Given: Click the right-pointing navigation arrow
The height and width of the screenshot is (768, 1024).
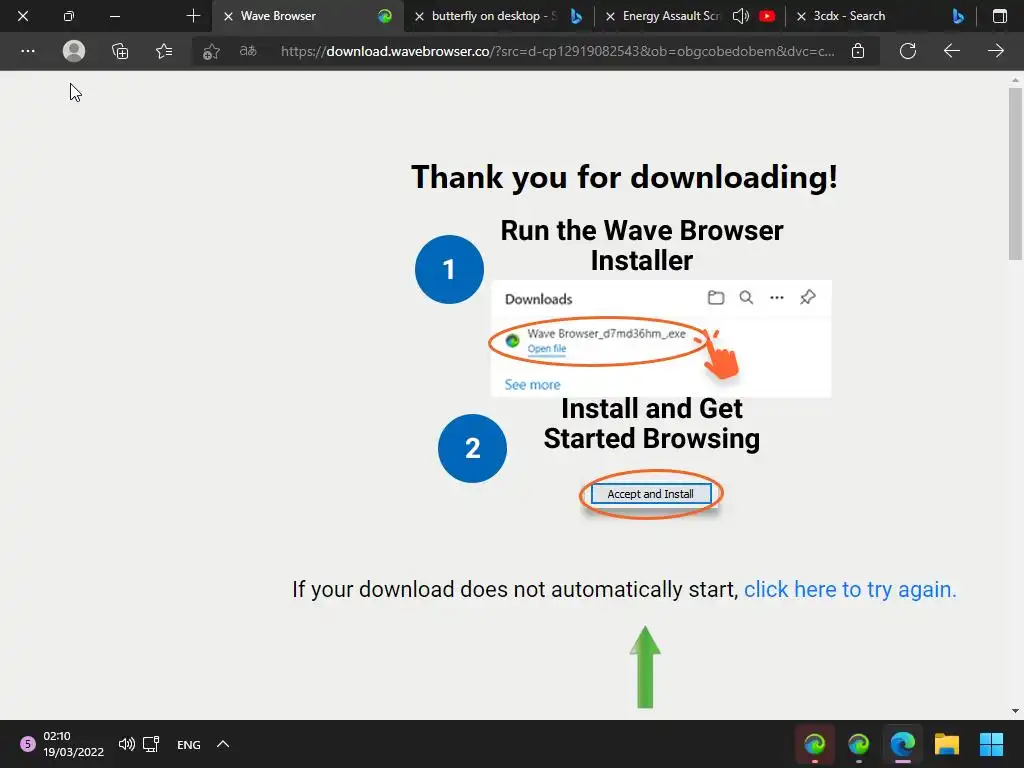Looking at the screenshot, I should click(995, 51).
